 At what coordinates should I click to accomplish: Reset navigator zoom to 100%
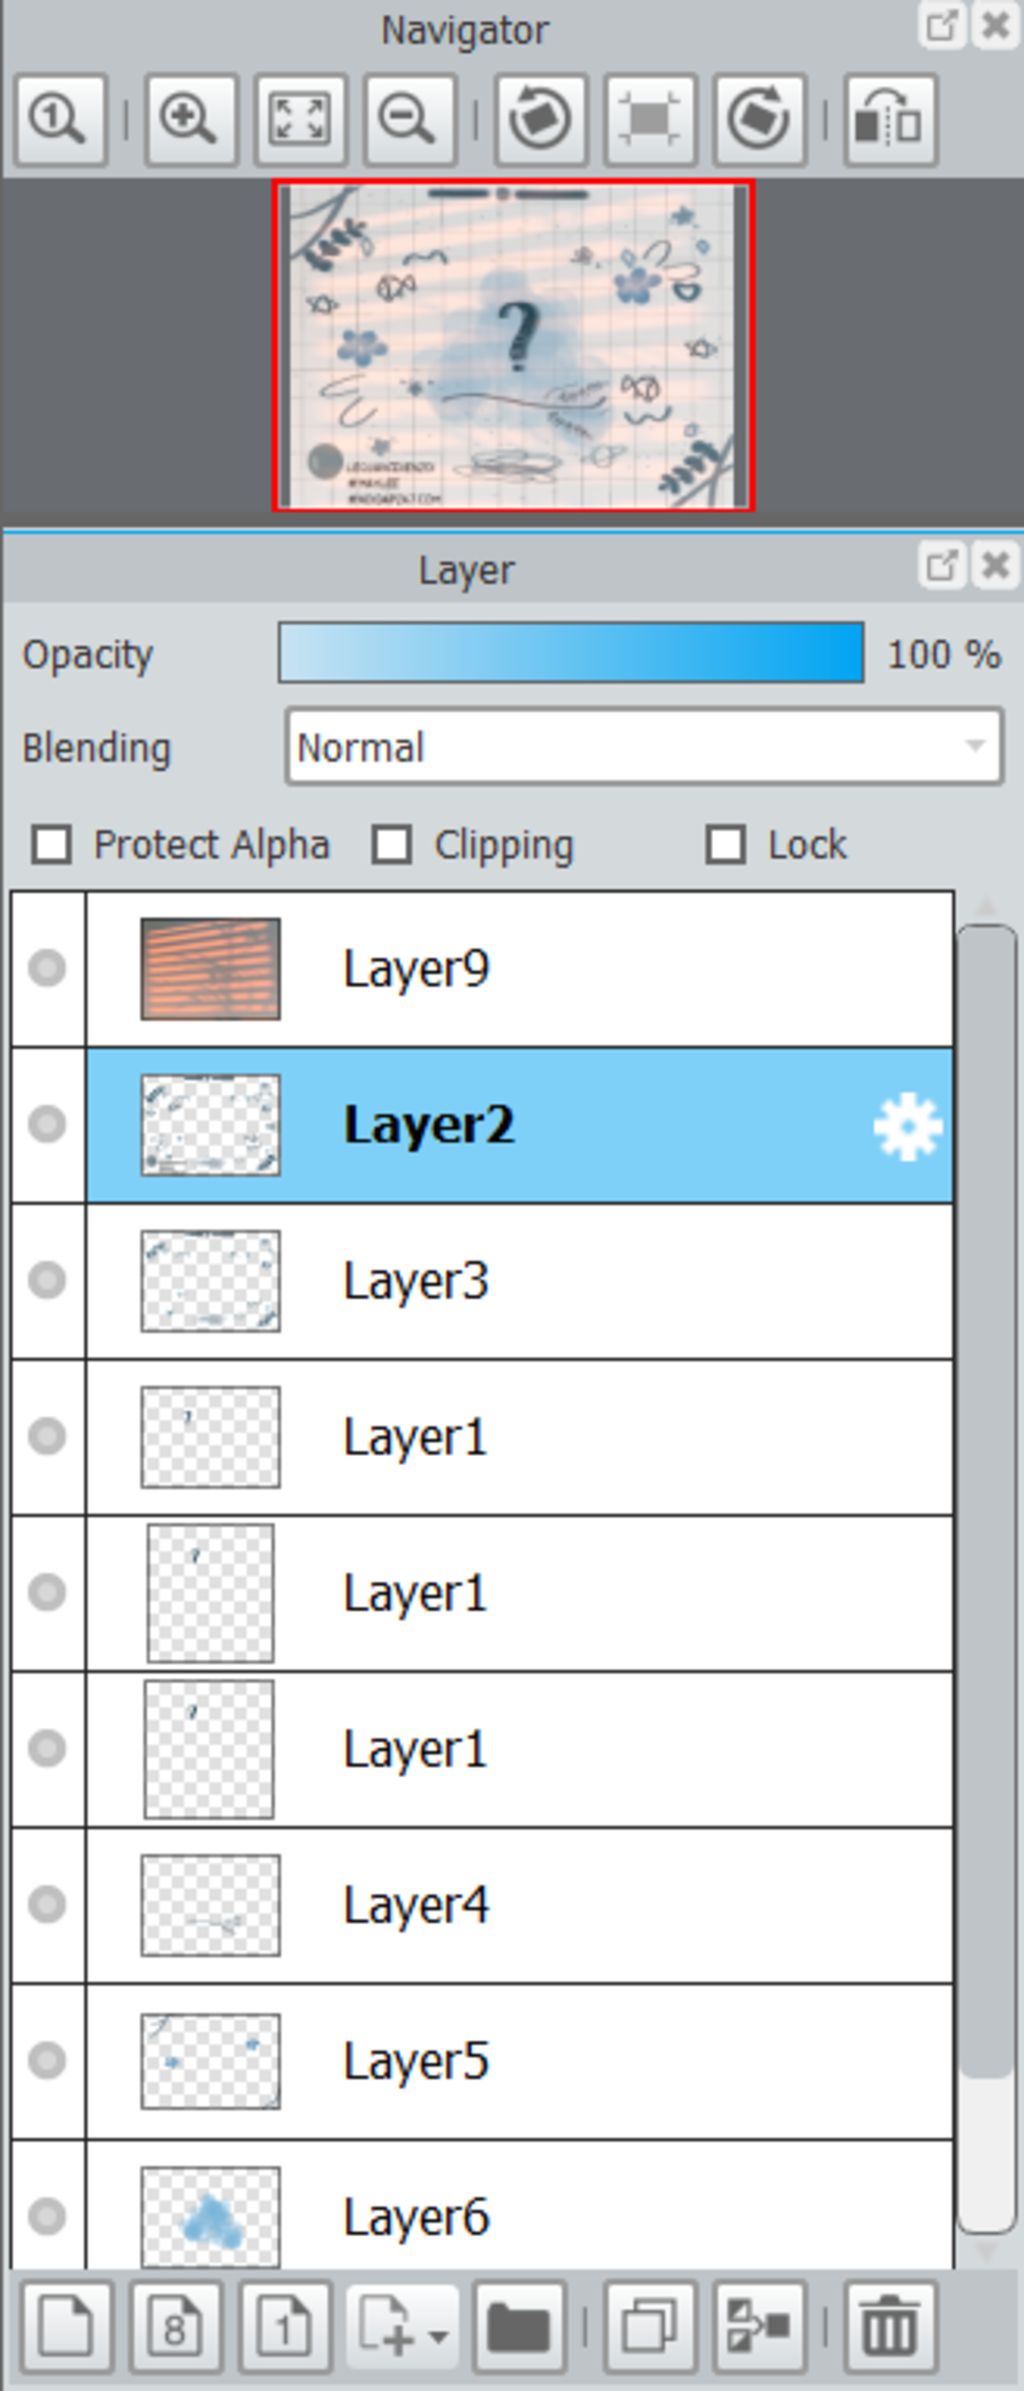point(60,120)
